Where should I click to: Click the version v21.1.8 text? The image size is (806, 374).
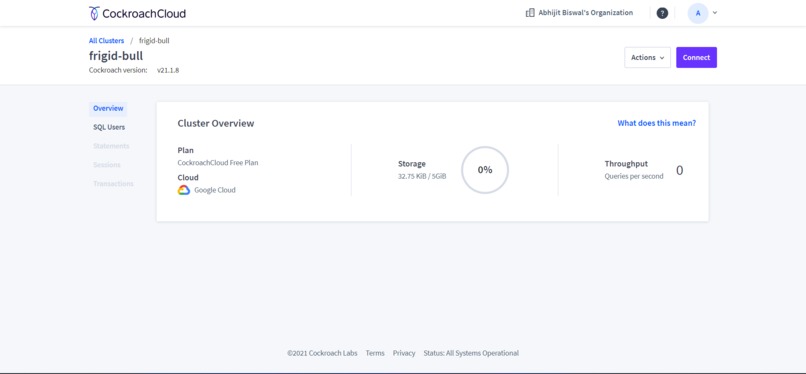168,70
